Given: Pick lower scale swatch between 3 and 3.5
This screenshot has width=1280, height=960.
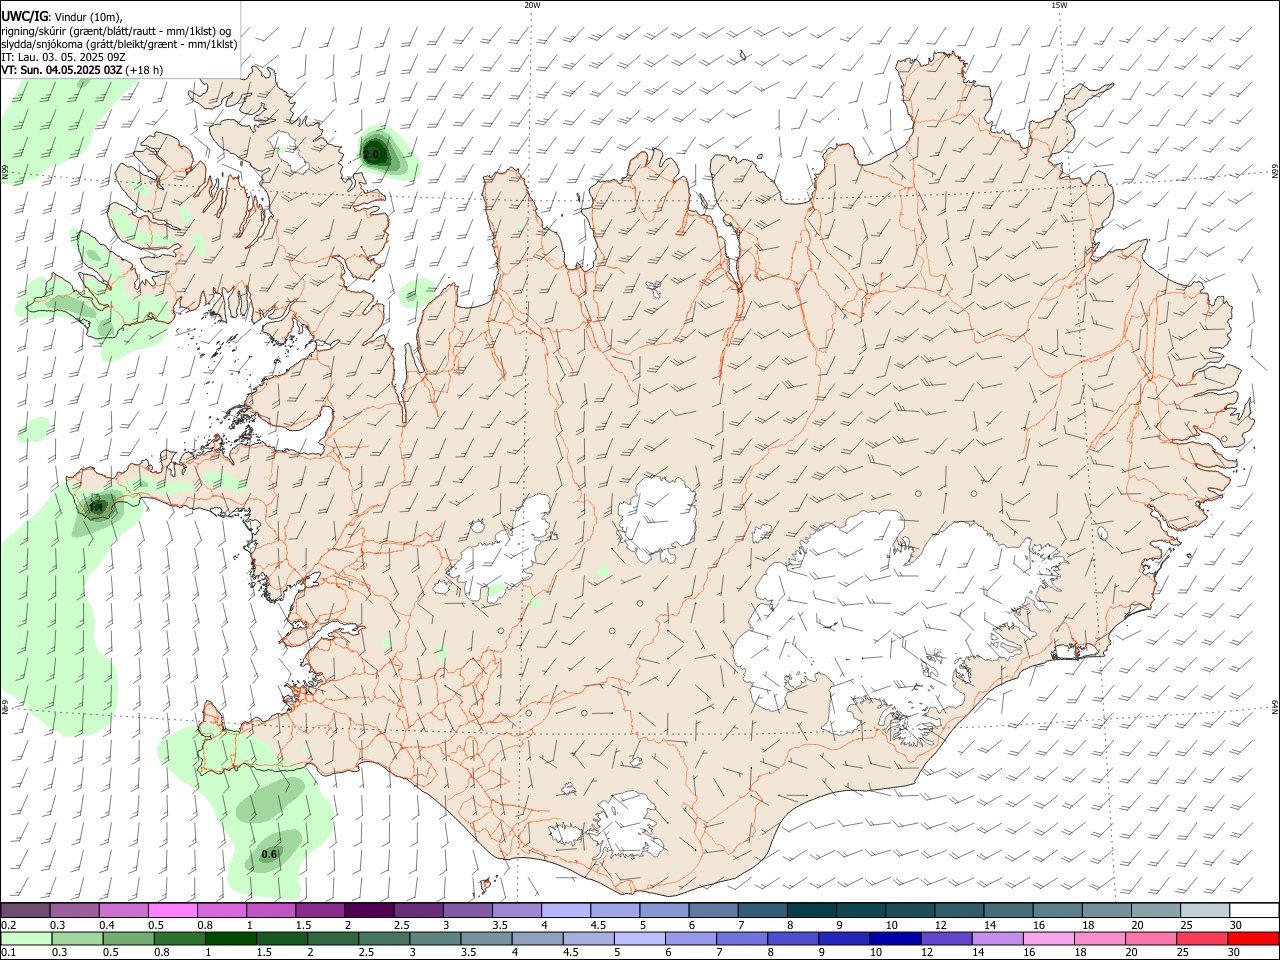Looking at the screenshot, I should click(x=434, y=938).
